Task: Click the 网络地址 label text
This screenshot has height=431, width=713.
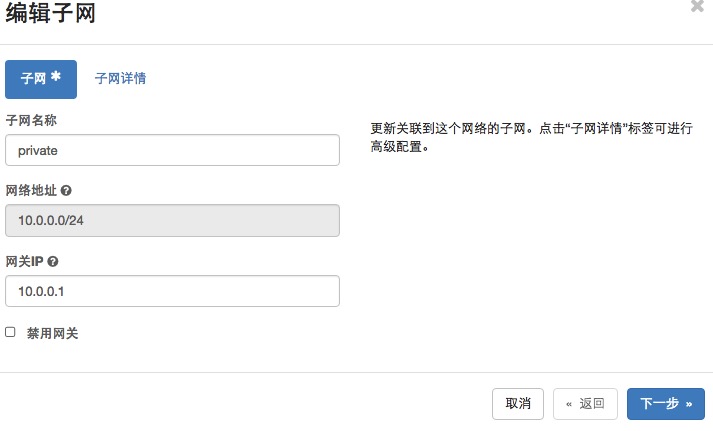Action: click(31, 190)
